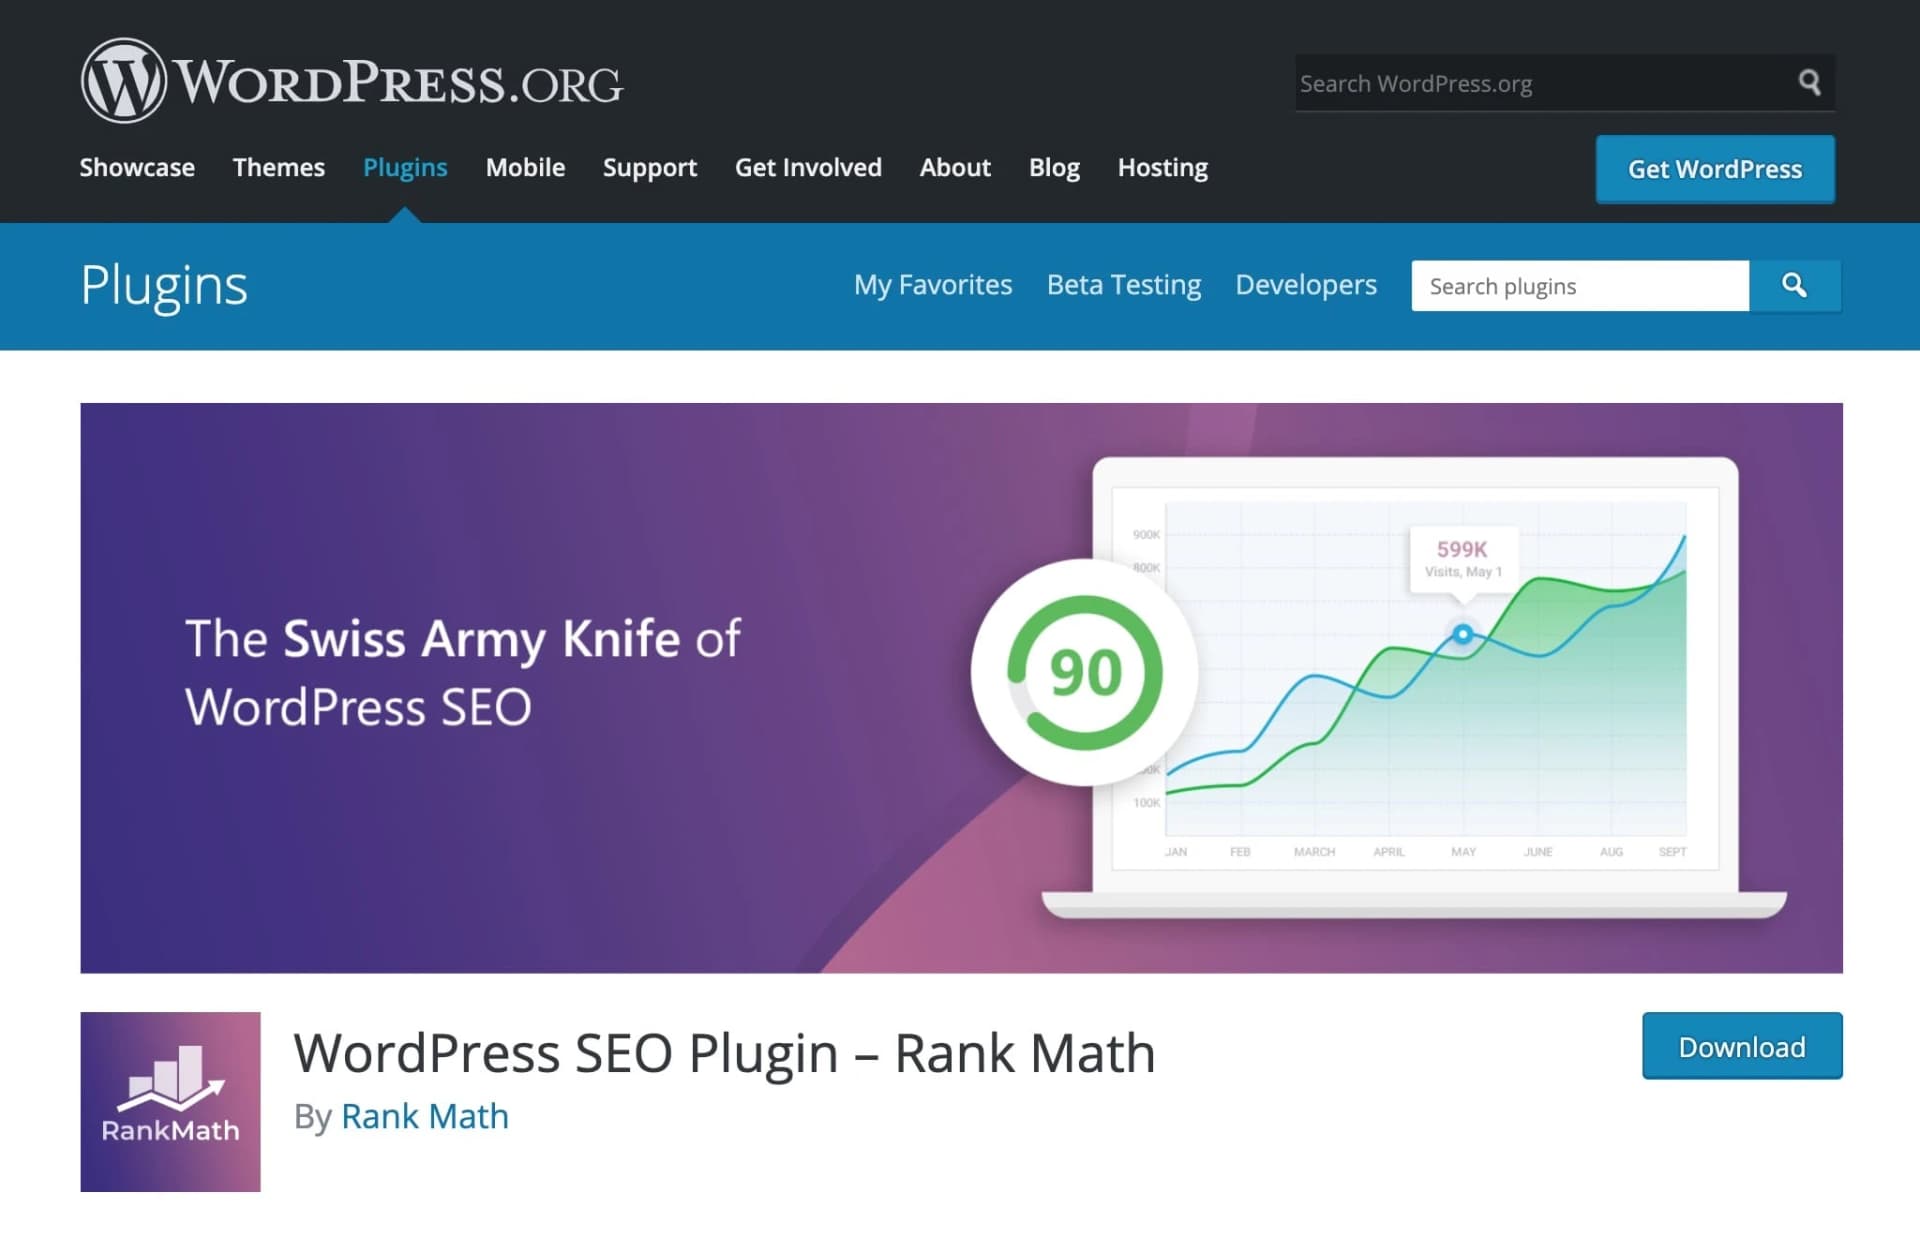Visit the Blog menu item
This screenshot has height=1252, width=1920.
click(1054, 167)
